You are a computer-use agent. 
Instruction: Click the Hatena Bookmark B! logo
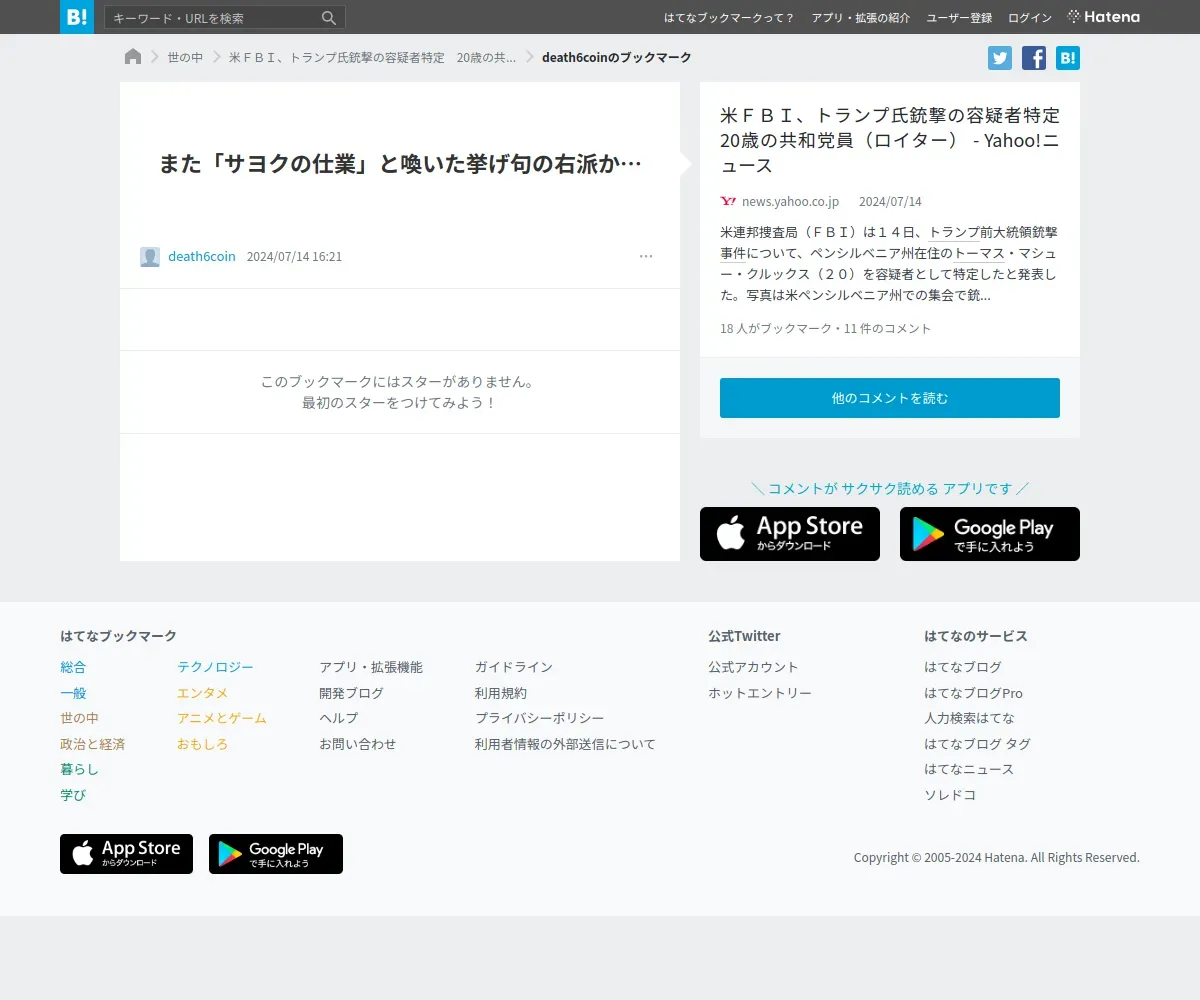pyautogui.click(x=77, y=17)
